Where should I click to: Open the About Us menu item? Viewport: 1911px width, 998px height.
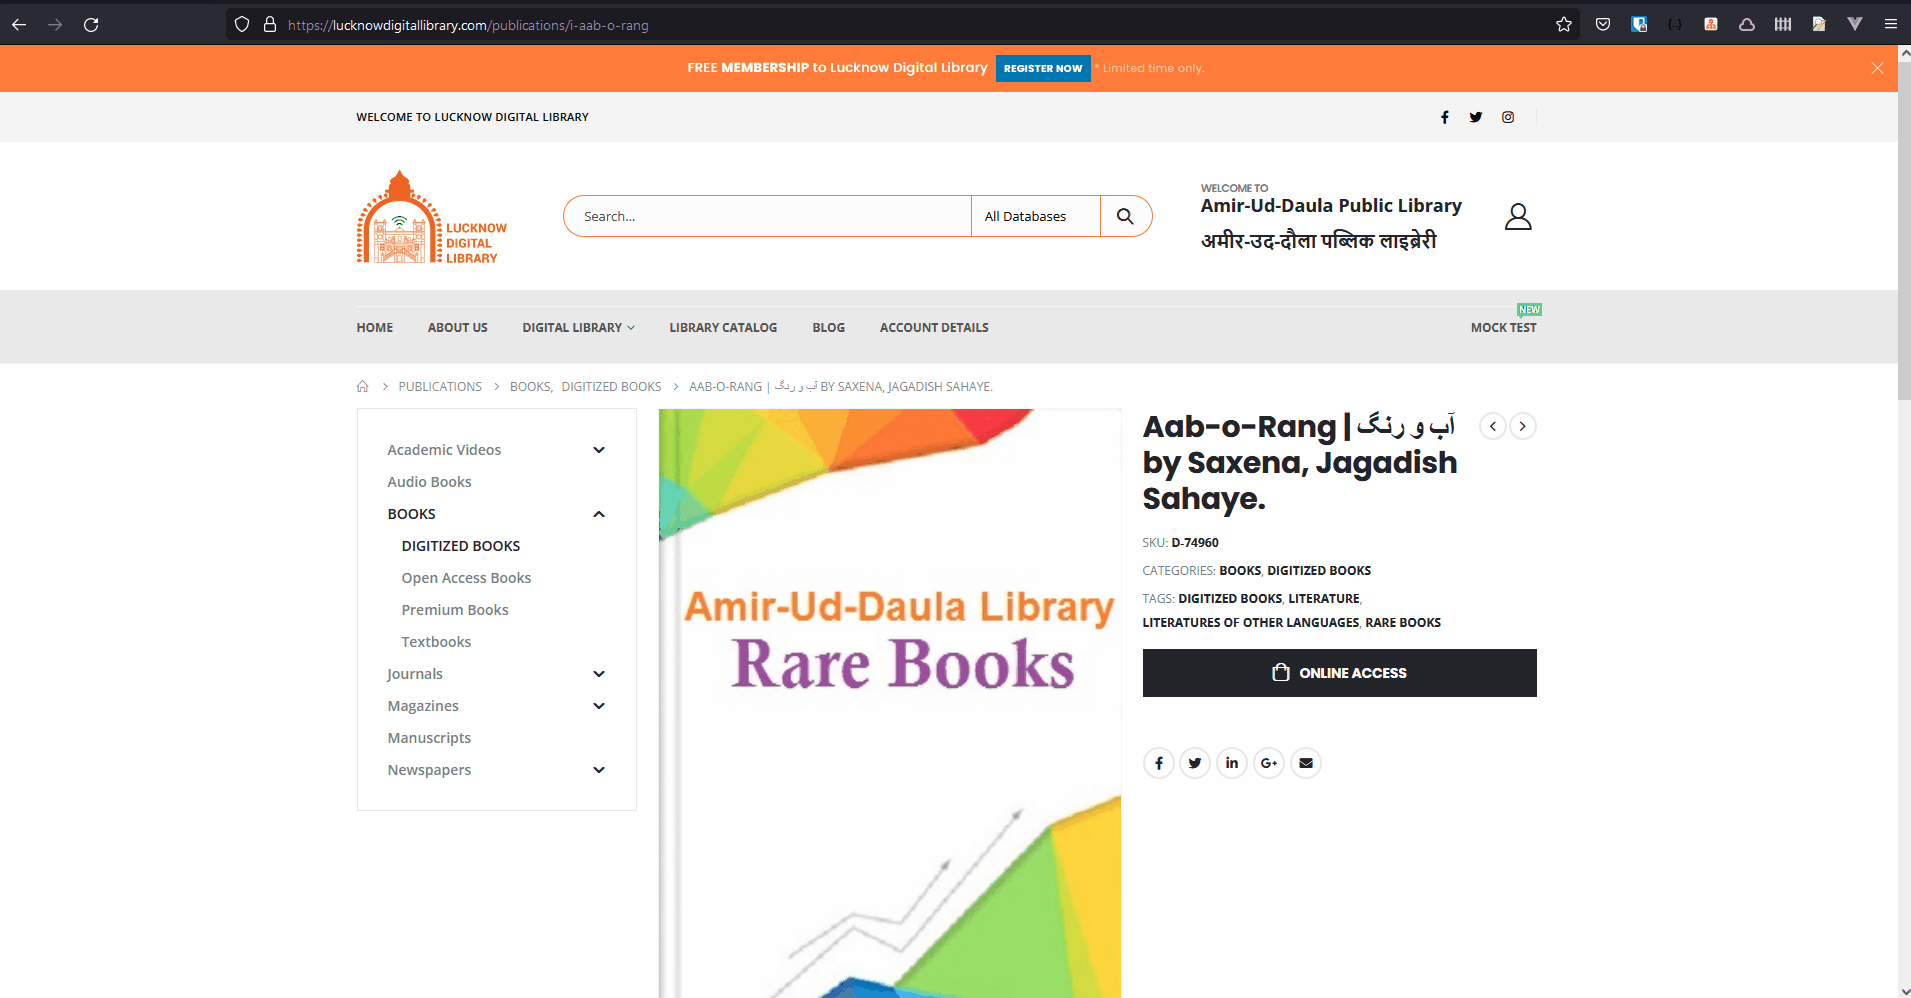coord(458,328)
